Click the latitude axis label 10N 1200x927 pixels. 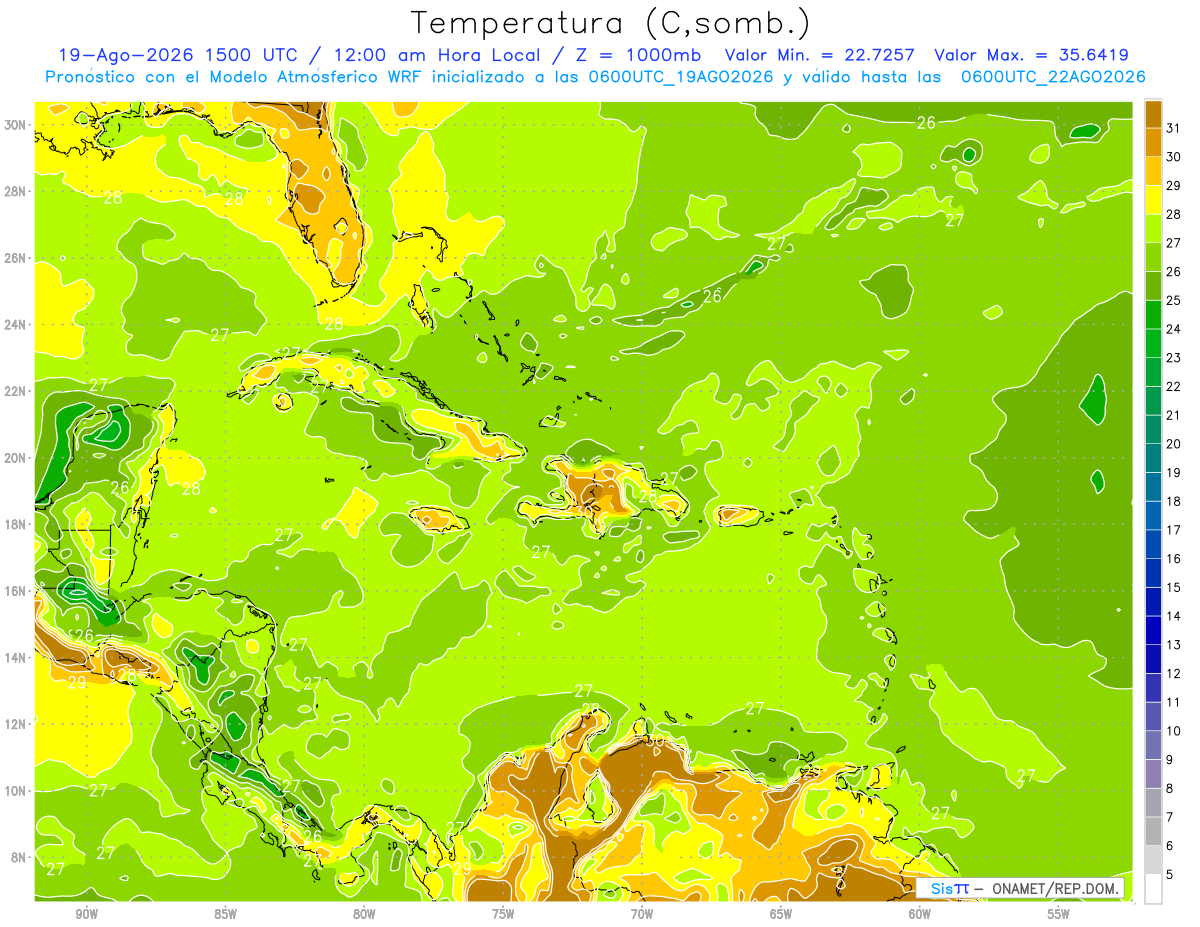(x=16, y=790)
